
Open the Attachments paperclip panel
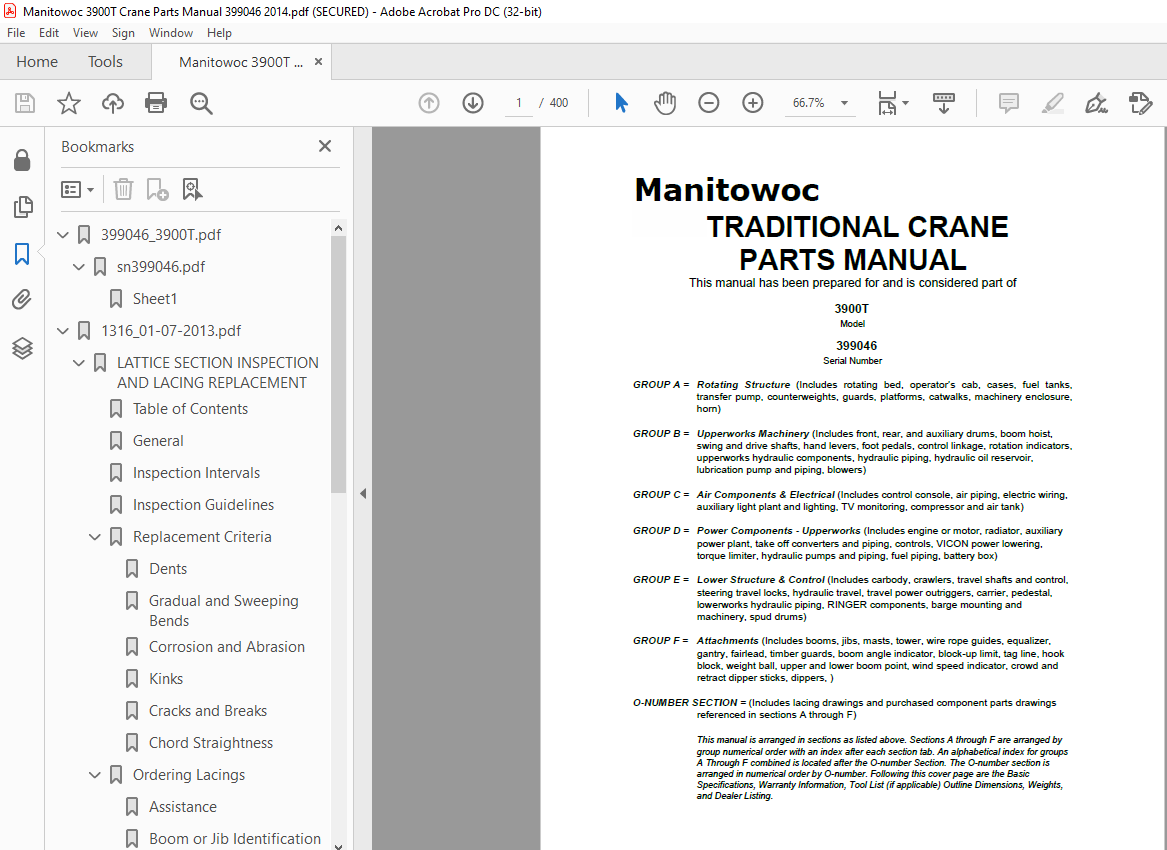(x=22, y=300)
